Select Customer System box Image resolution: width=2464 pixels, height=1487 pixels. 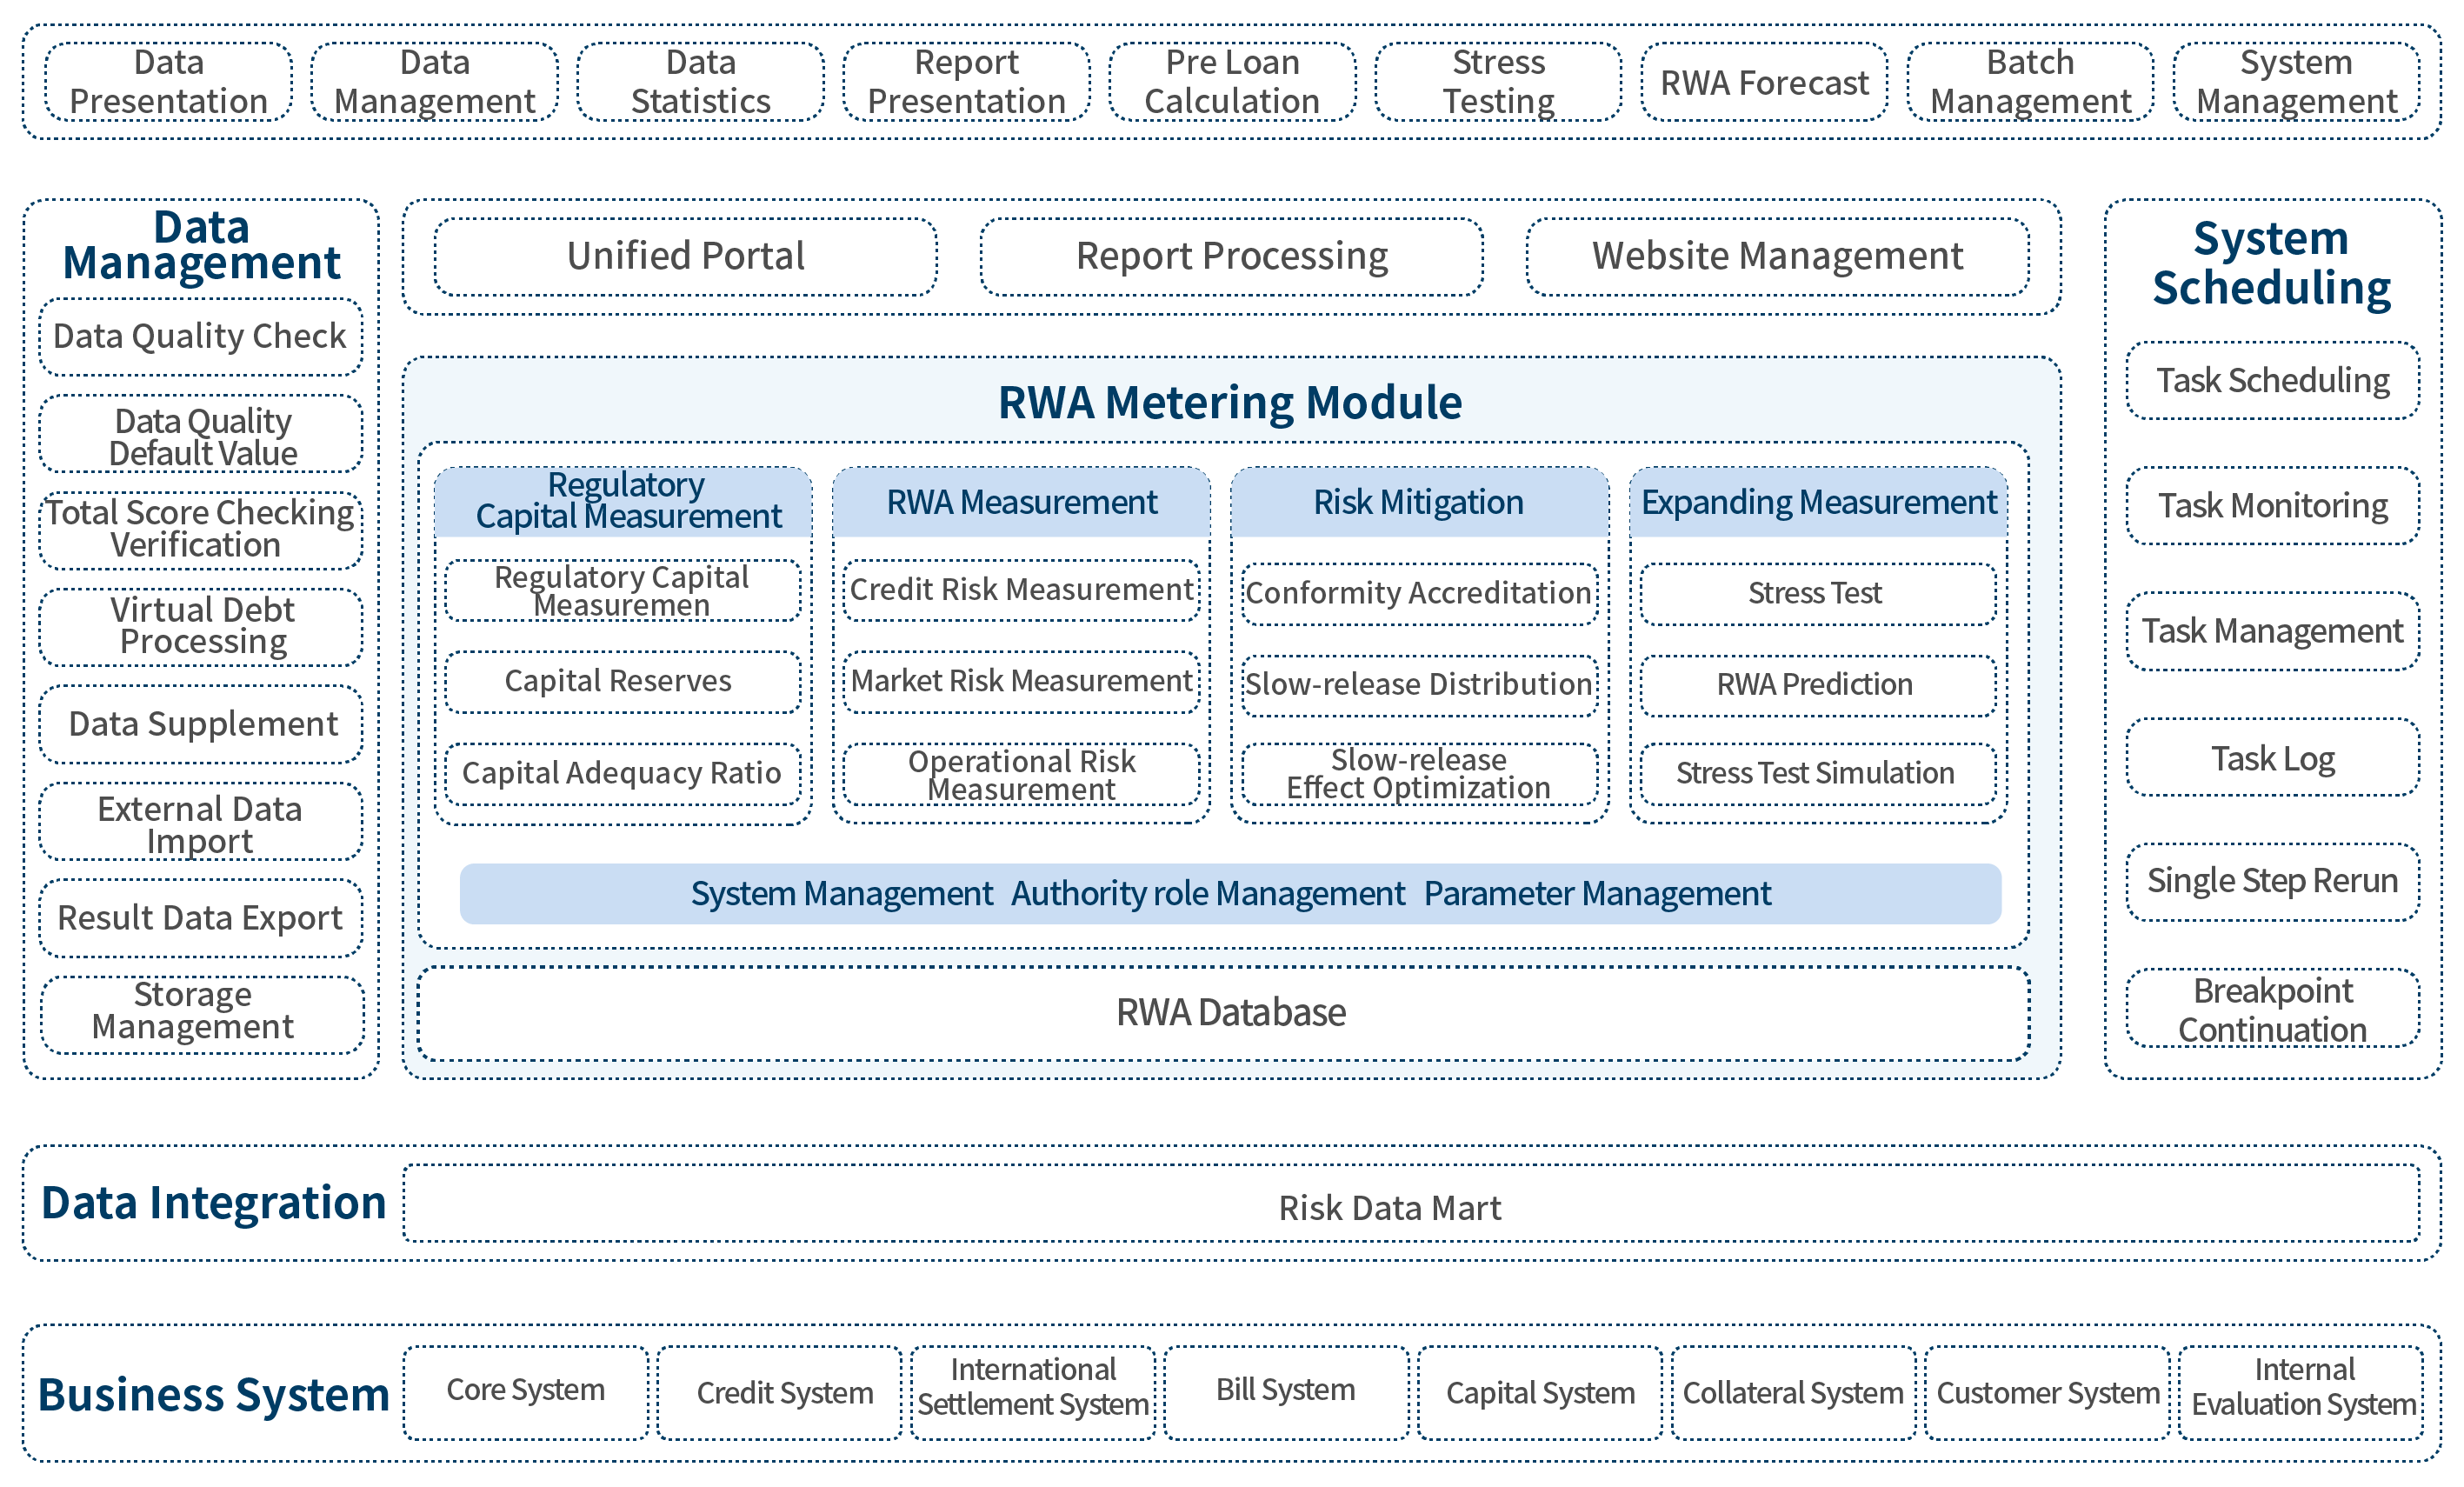[x=2047, y=1393]
